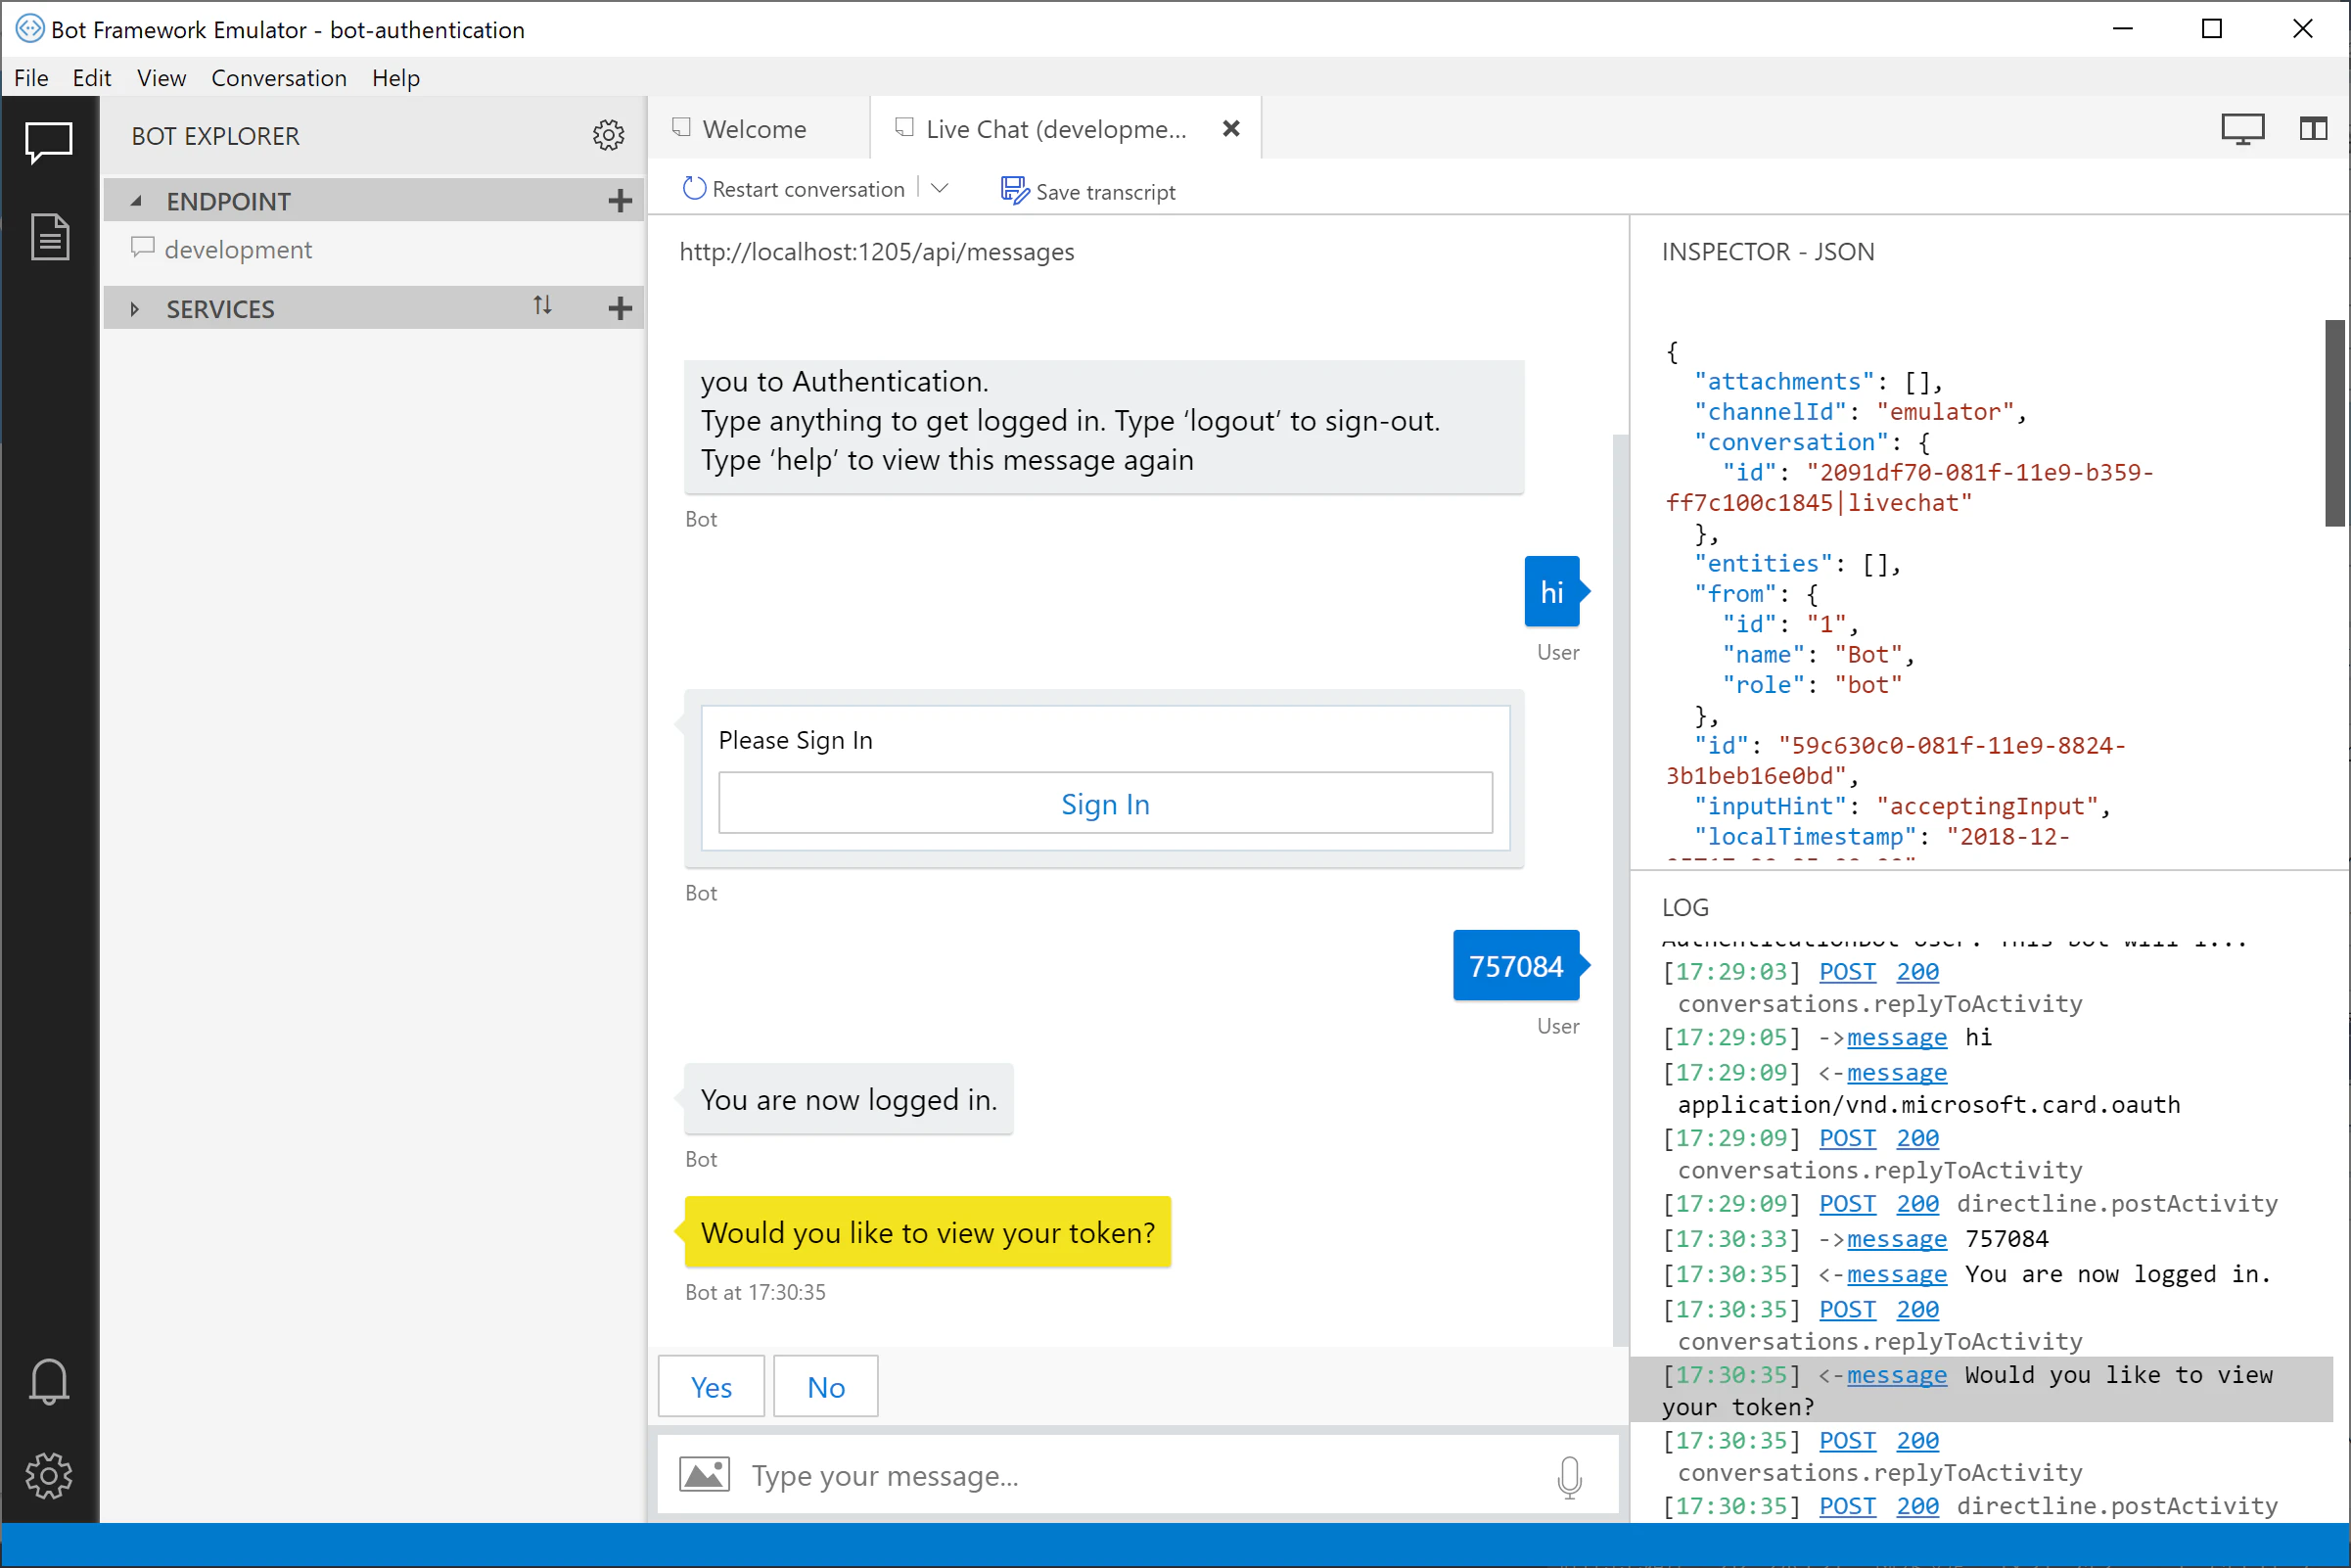Close the Live Chat tab
The height and width of the screenshot is (1568, 2351).
point(1231,128)
